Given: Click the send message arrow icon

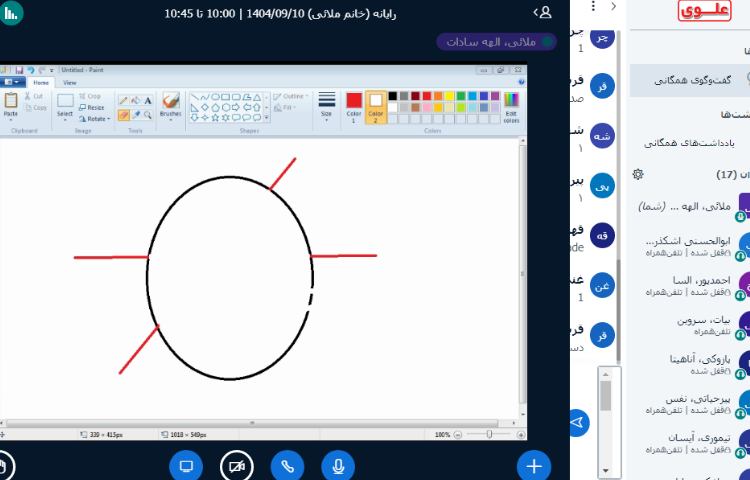Looking at the screenshot, I should click(x=579, y=423).
